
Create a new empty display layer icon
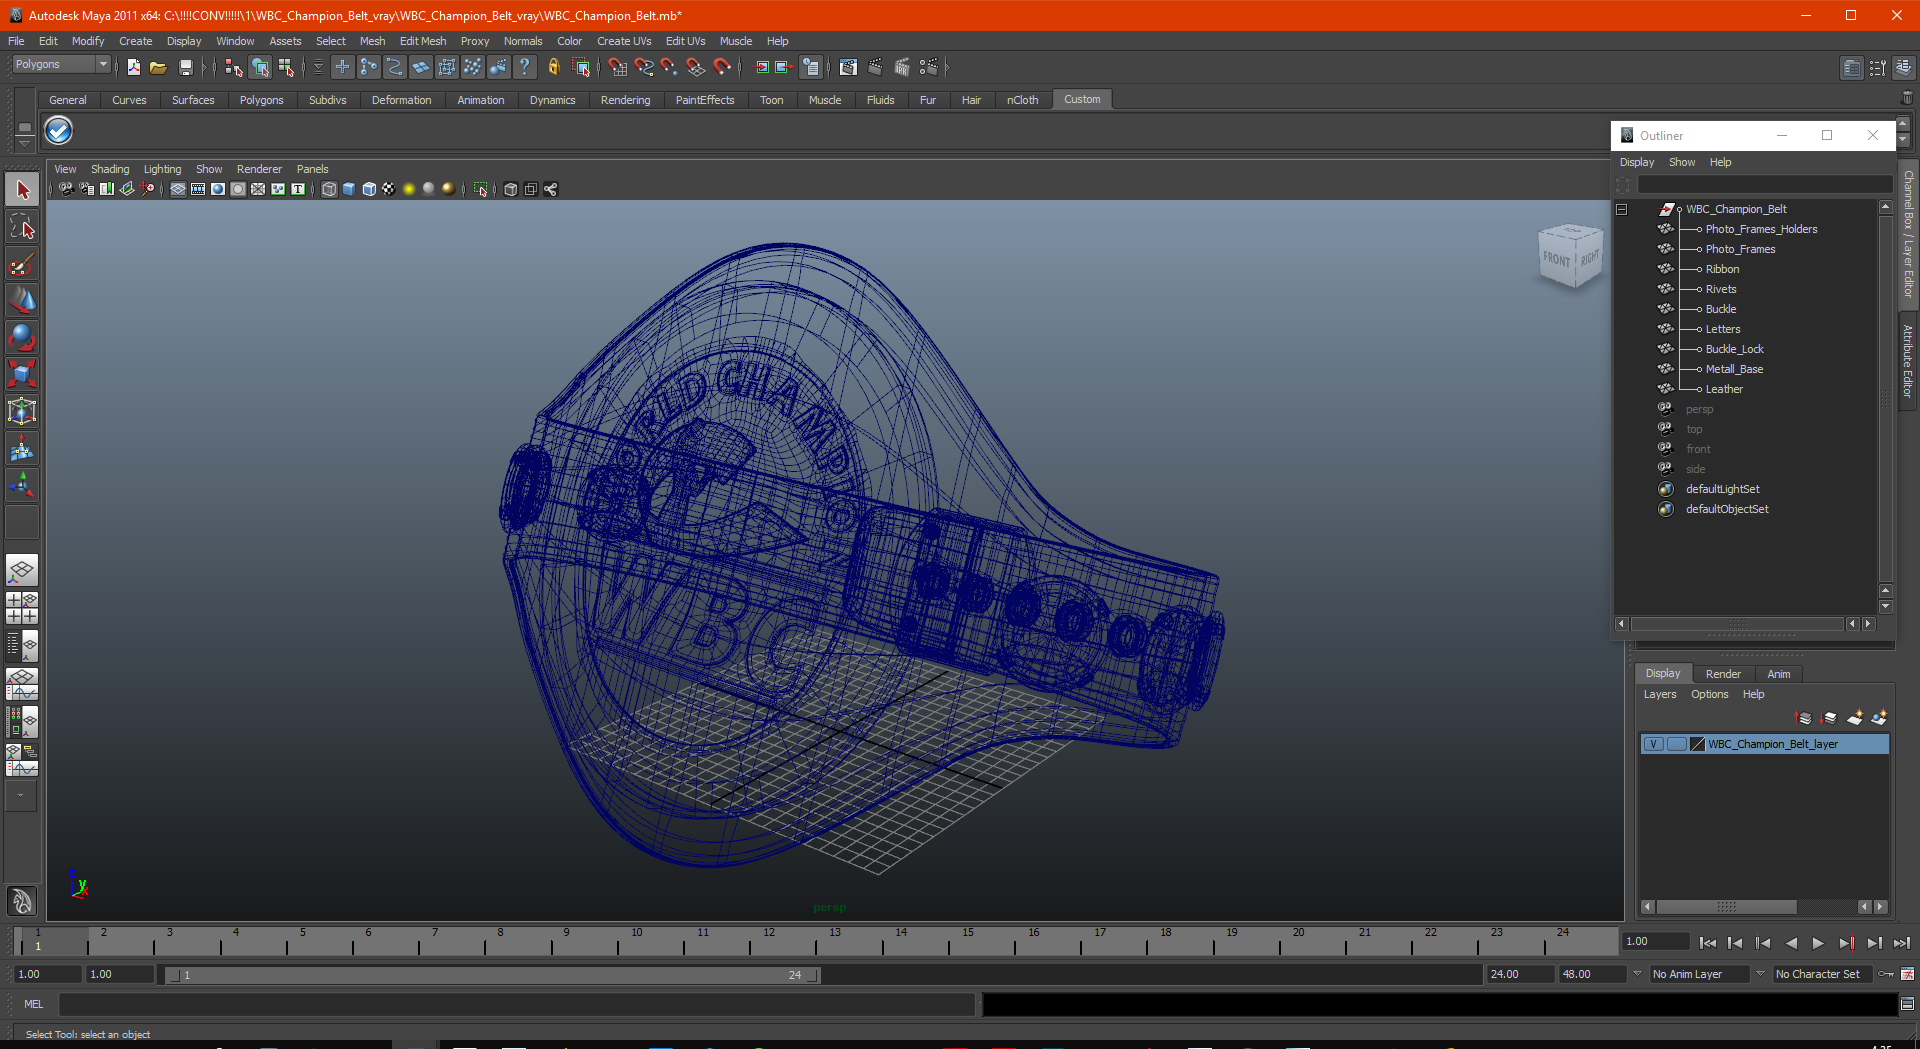[x=1855, y=718]
